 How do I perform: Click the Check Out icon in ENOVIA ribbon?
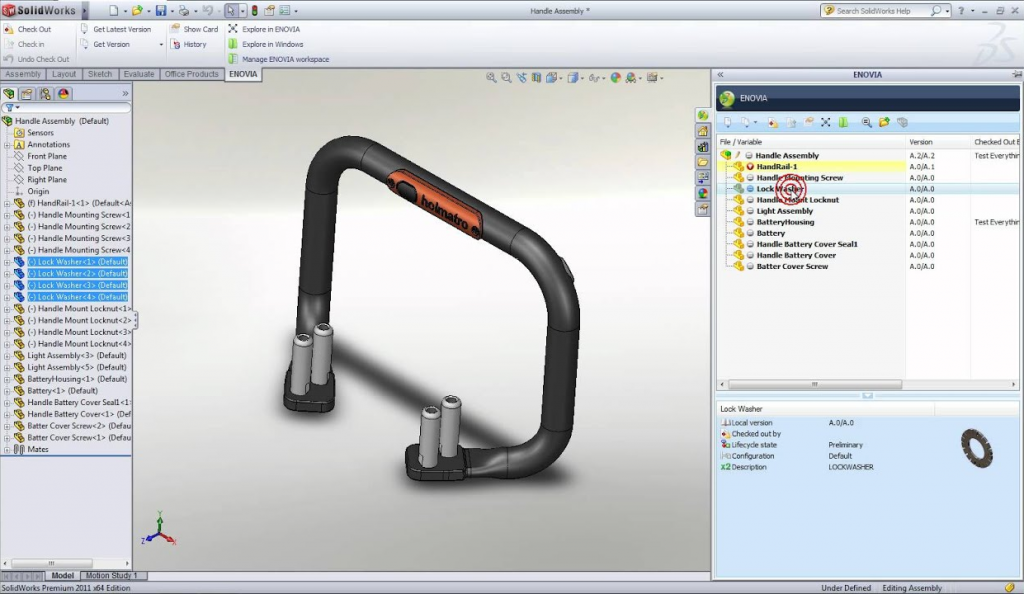click(x=9, y=29)
